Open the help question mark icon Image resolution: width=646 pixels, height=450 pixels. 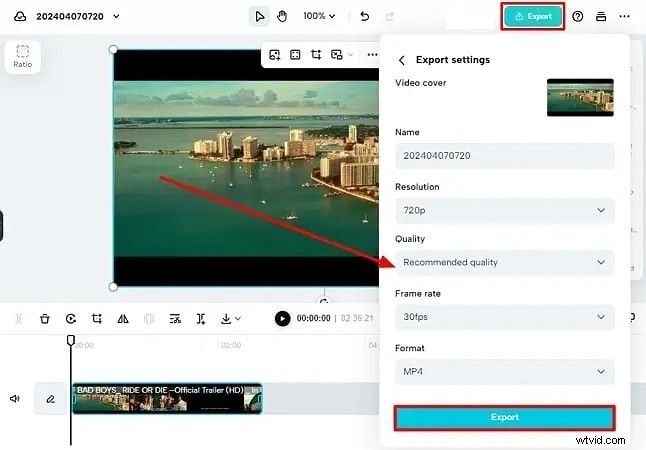point(578,16)
